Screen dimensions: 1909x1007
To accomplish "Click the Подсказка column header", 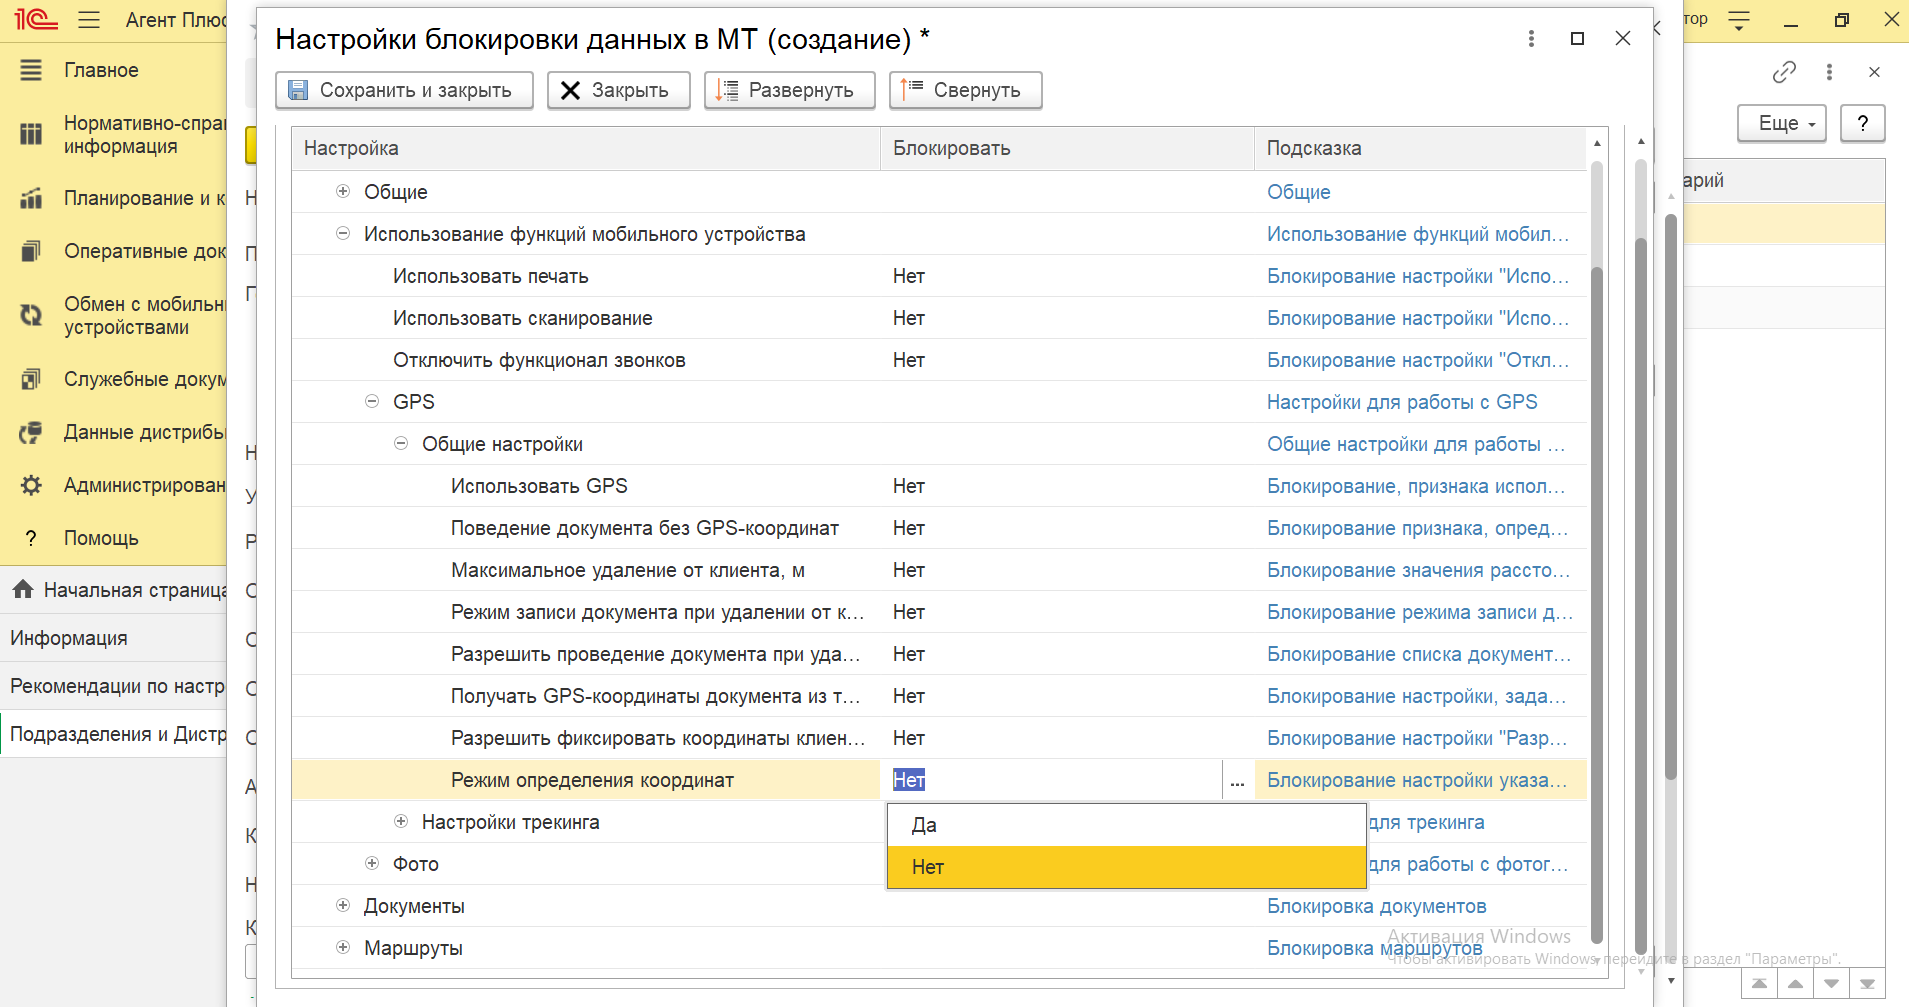I will tap(1420, 148).
